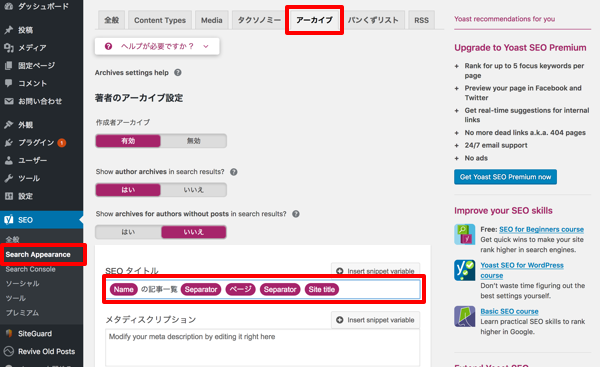Switch to the アーカイブ tab

pos(314,20)
